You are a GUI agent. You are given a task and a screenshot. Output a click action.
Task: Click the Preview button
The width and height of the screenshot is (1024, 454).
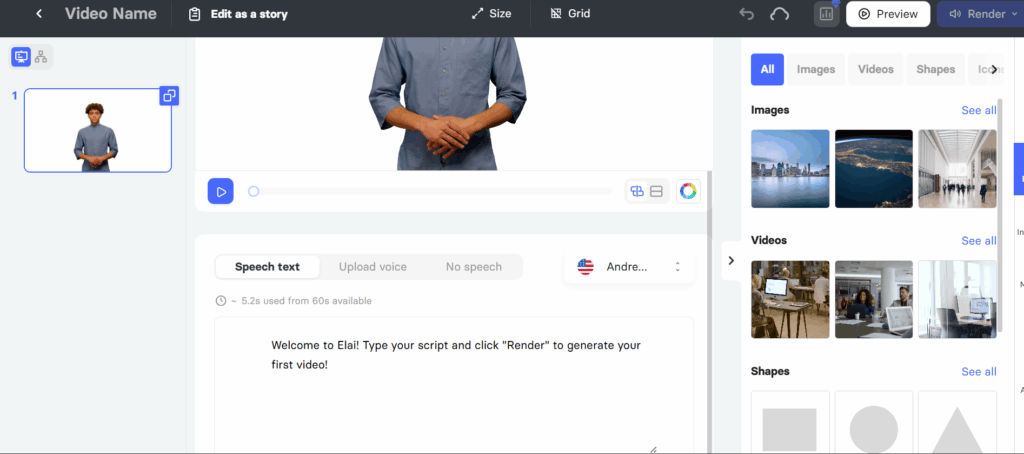(x=888, y=14)
